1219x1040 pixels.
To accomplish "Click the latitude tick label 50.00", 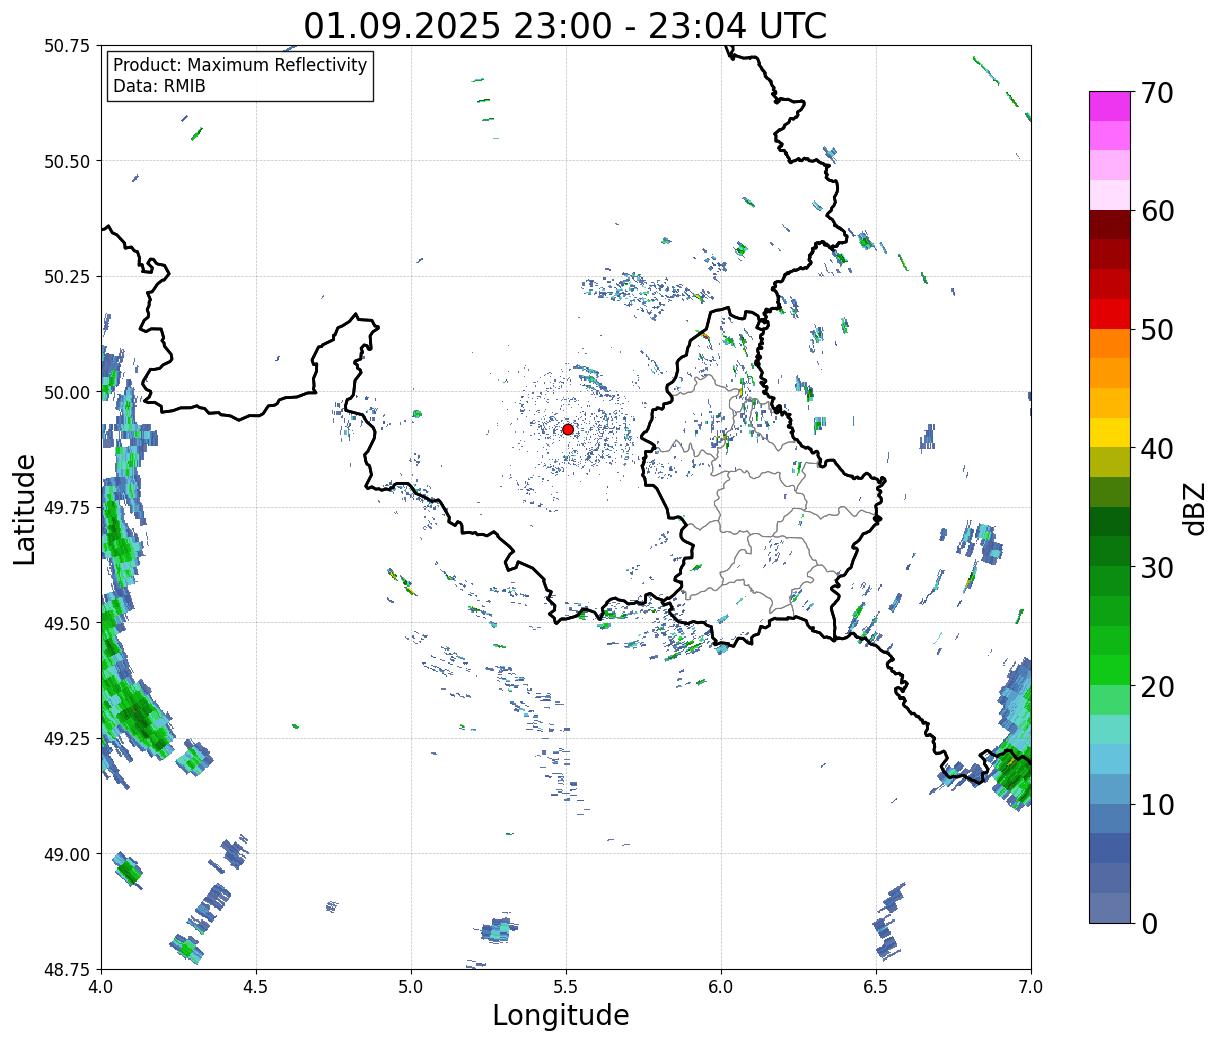I will point(68,392).
